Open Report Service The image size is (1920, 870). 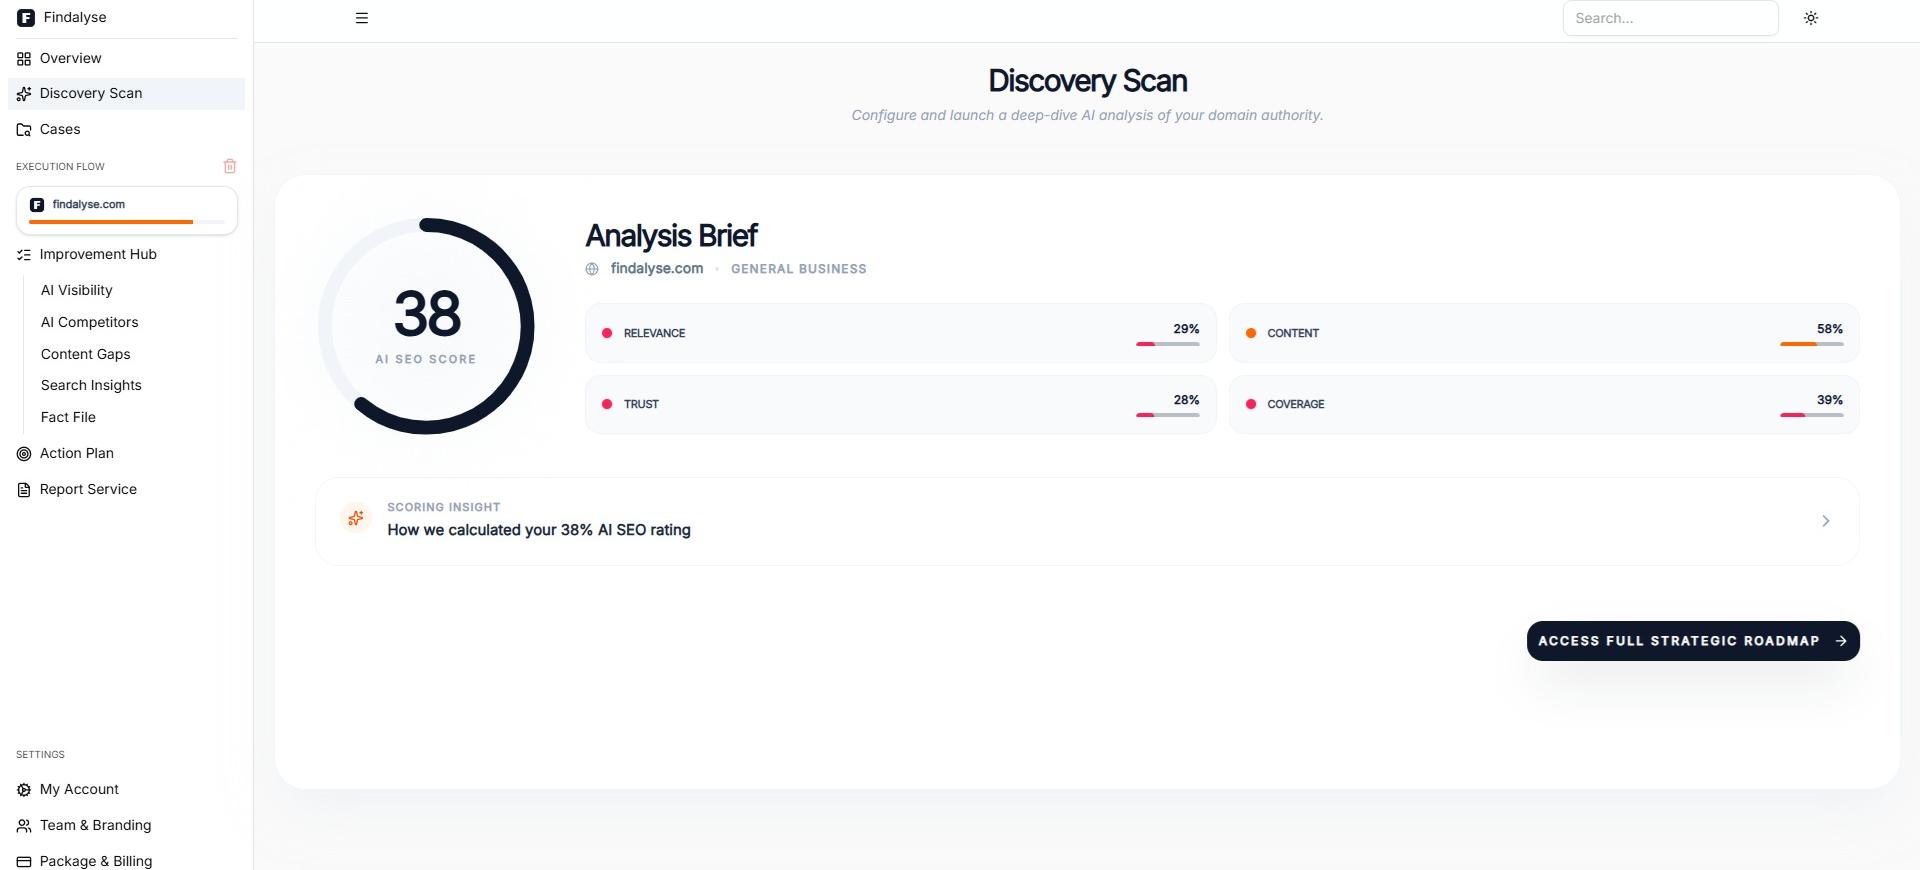126,489
